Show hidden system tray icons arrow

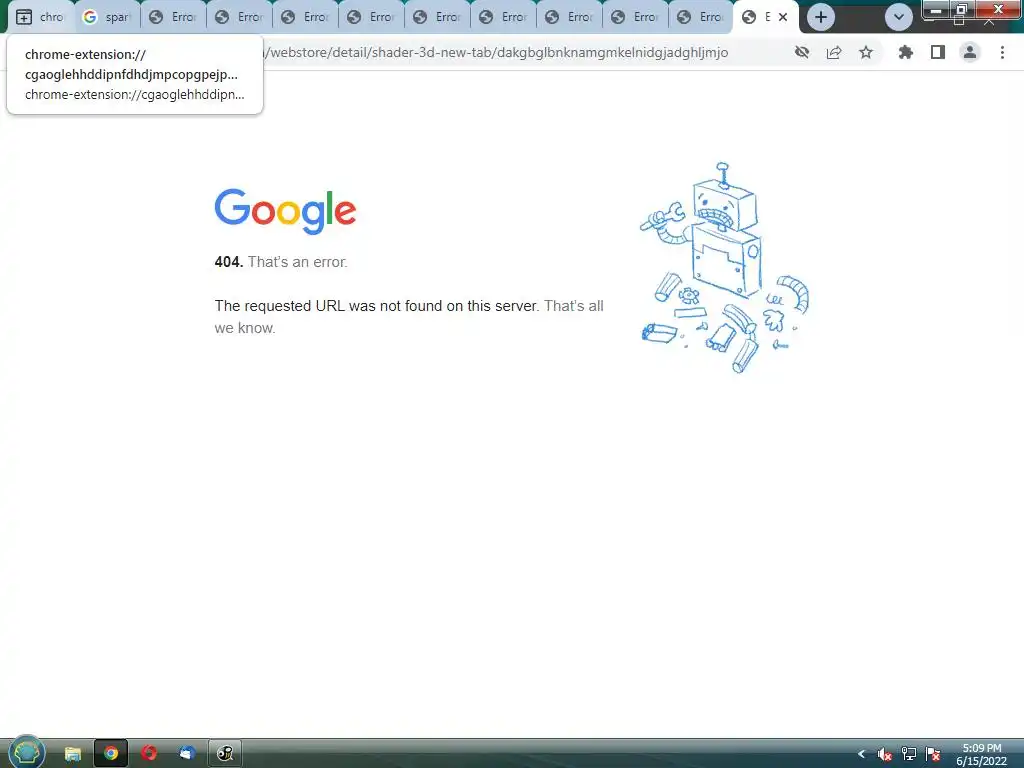click(x=861, y=754)
